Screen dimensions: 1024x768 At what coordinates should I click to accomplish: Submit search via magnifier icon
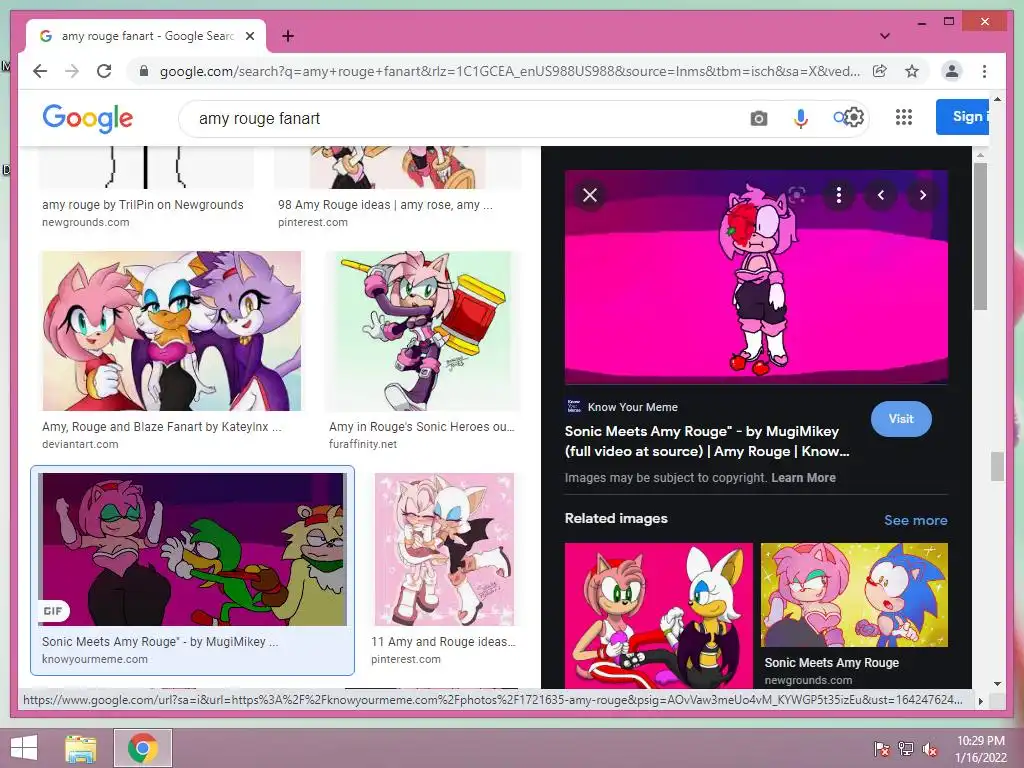click(x=839, y=118)
